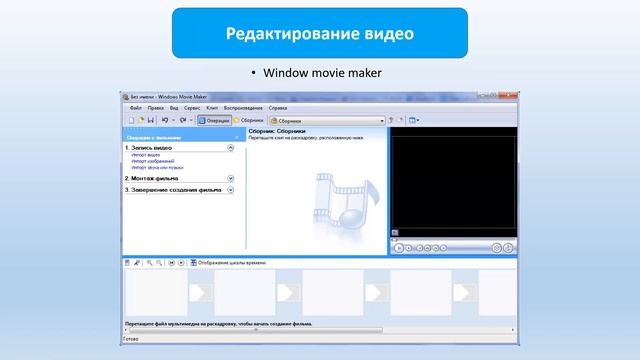640x360 pixels.
Task: Open the Вид menu
Action: (x=174, y=108)
